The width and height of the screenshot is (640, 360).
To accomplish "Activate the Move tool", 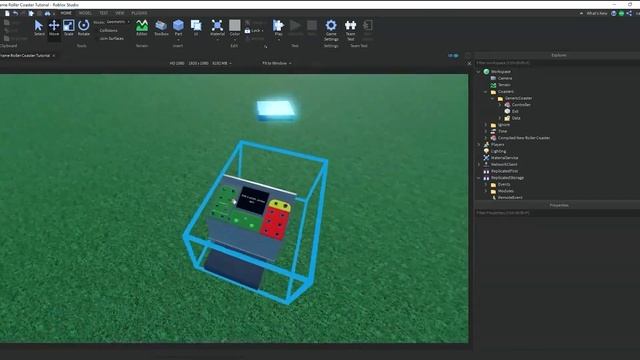I will click(x=54, y=27).
